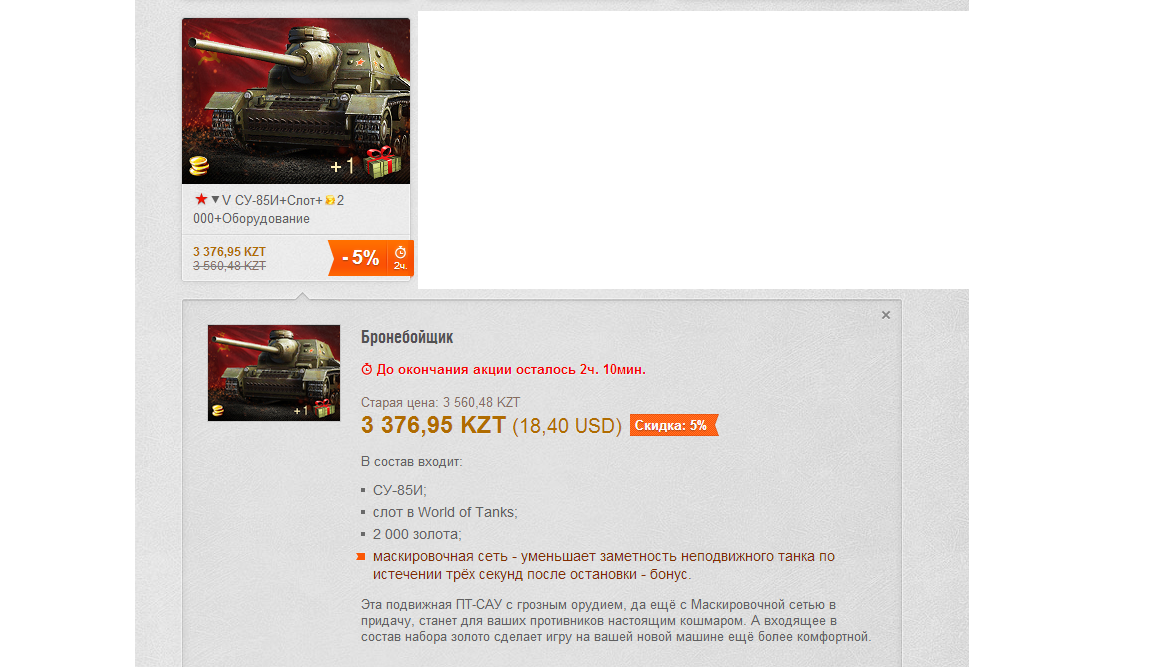This screenshot has height=667, width=1152.
Task: Click the слот в World of Tanks list item
Action: click(445, 512)
